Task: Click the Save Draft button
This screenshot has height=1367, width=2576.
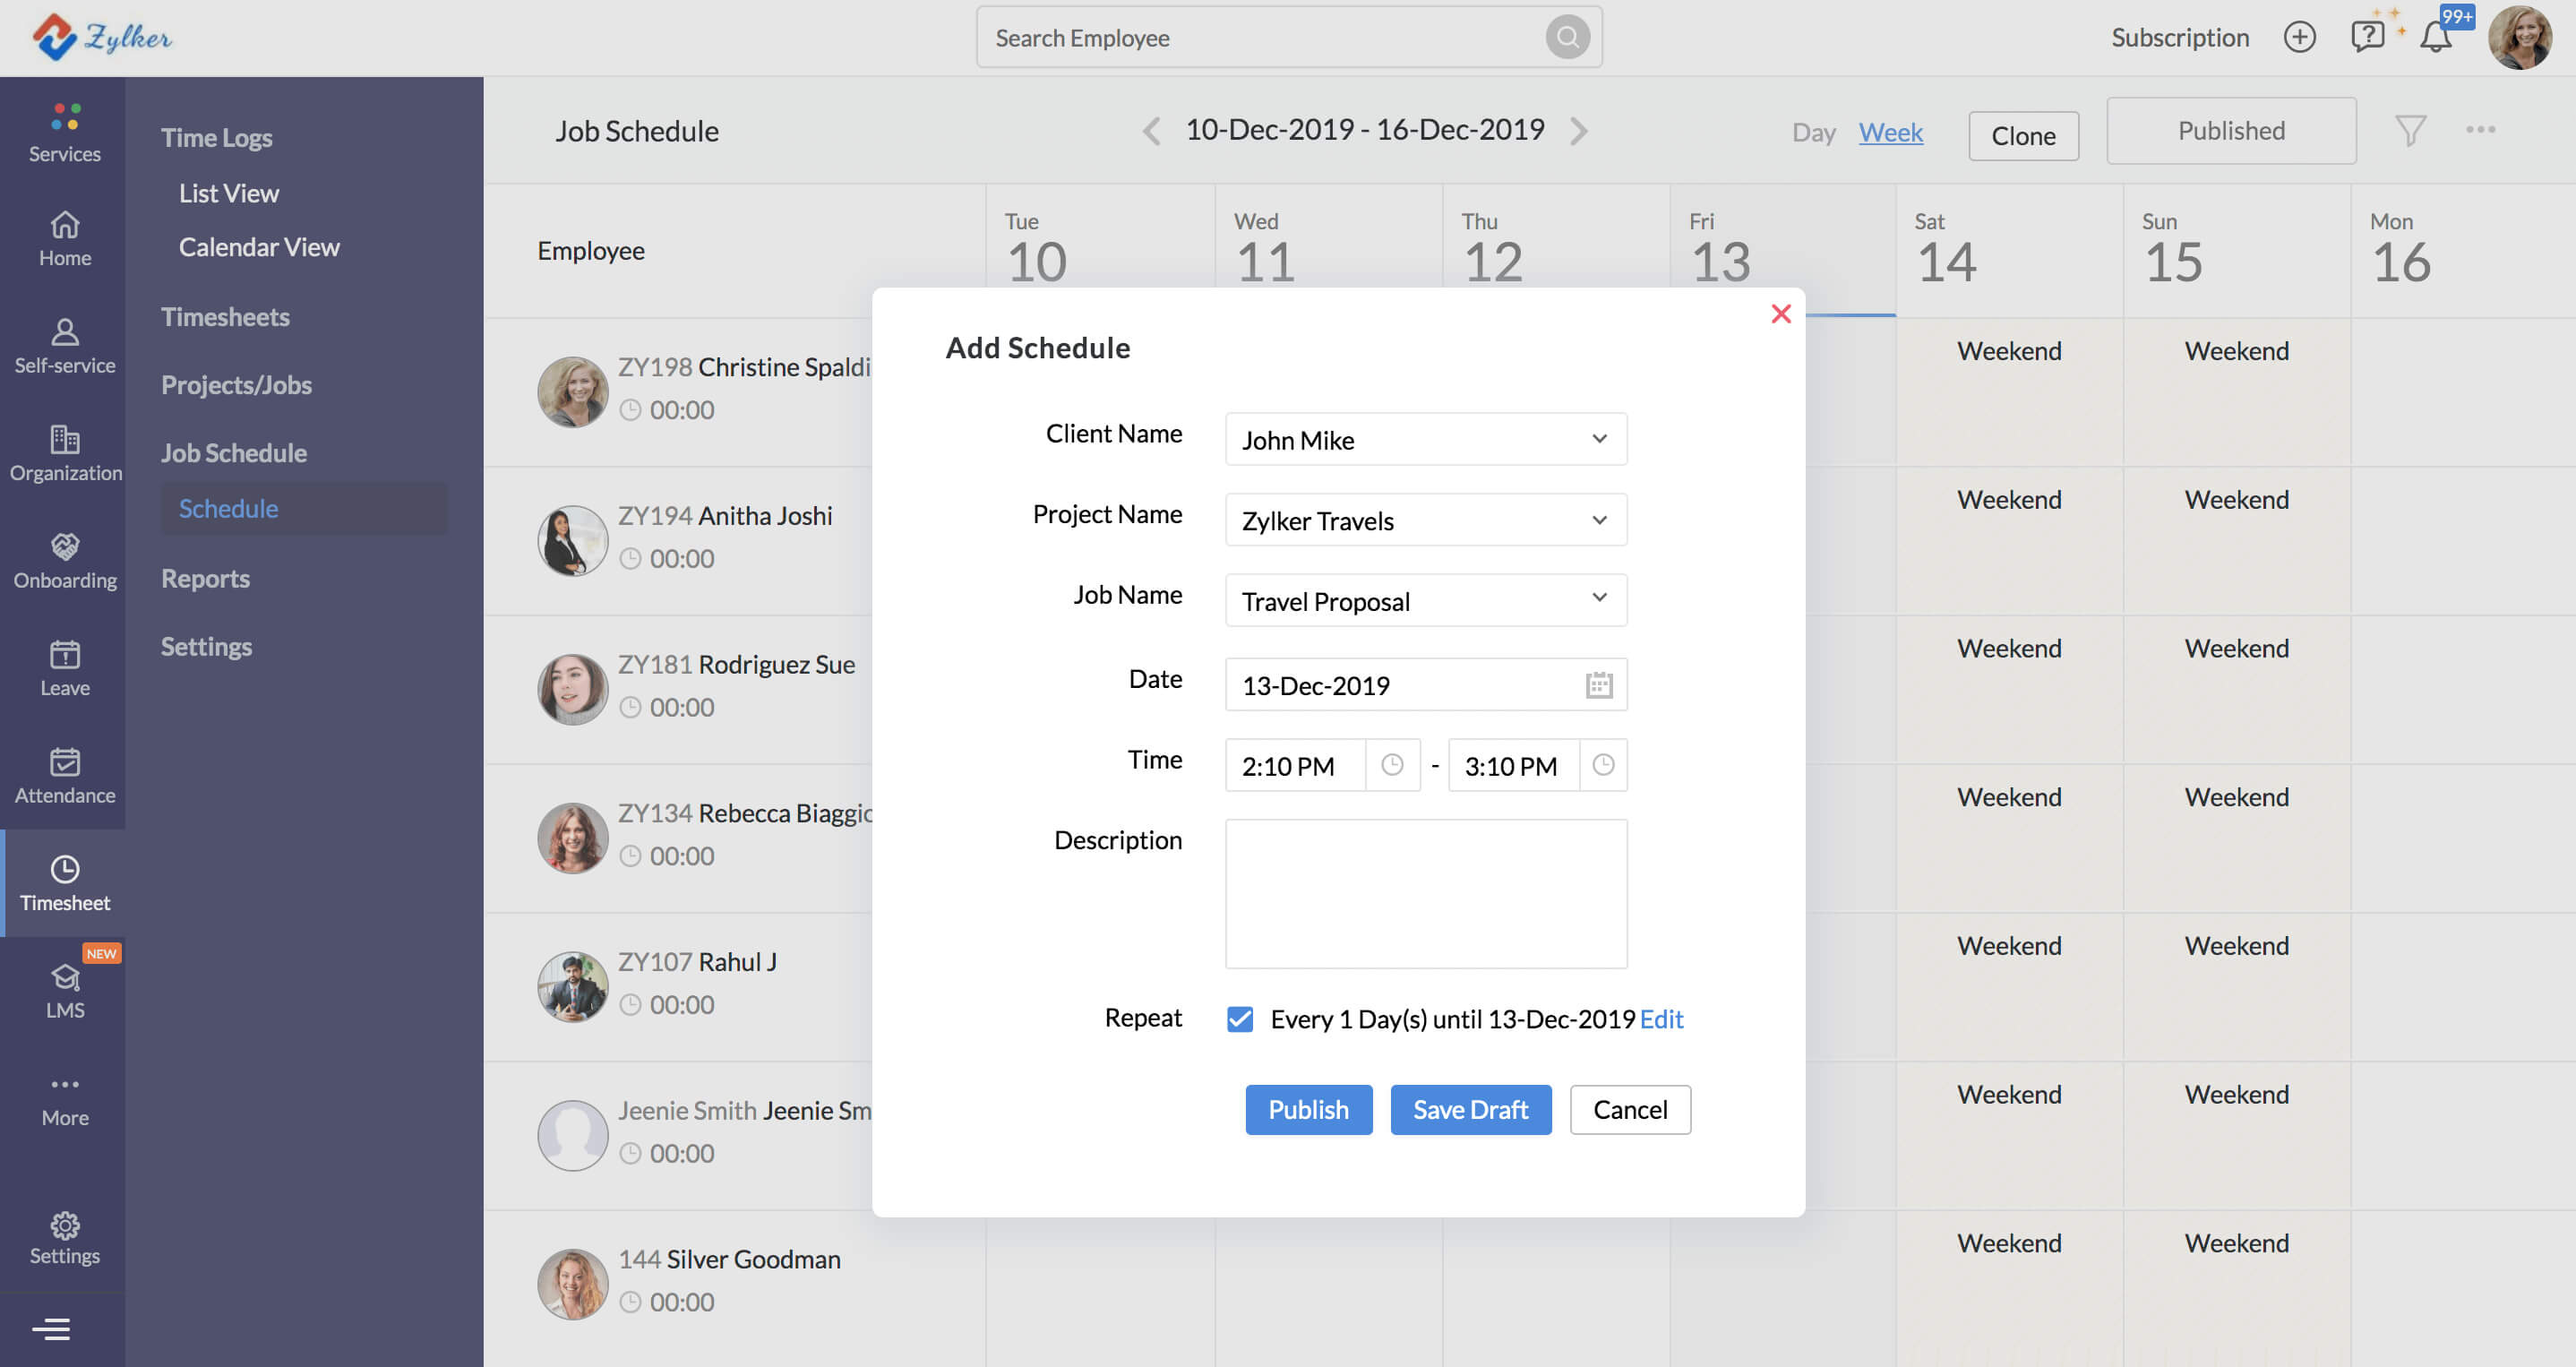Action: click(1469, 1108)
